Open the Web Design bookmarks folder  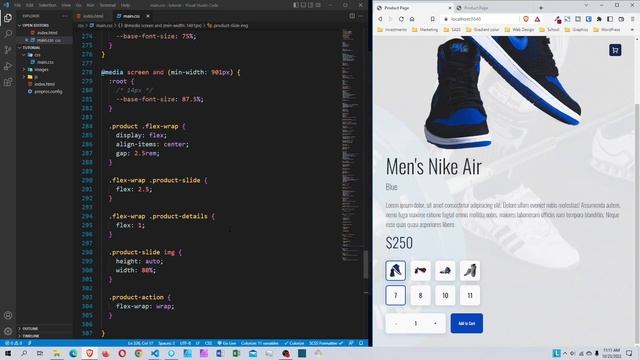[x=519, y=29]
